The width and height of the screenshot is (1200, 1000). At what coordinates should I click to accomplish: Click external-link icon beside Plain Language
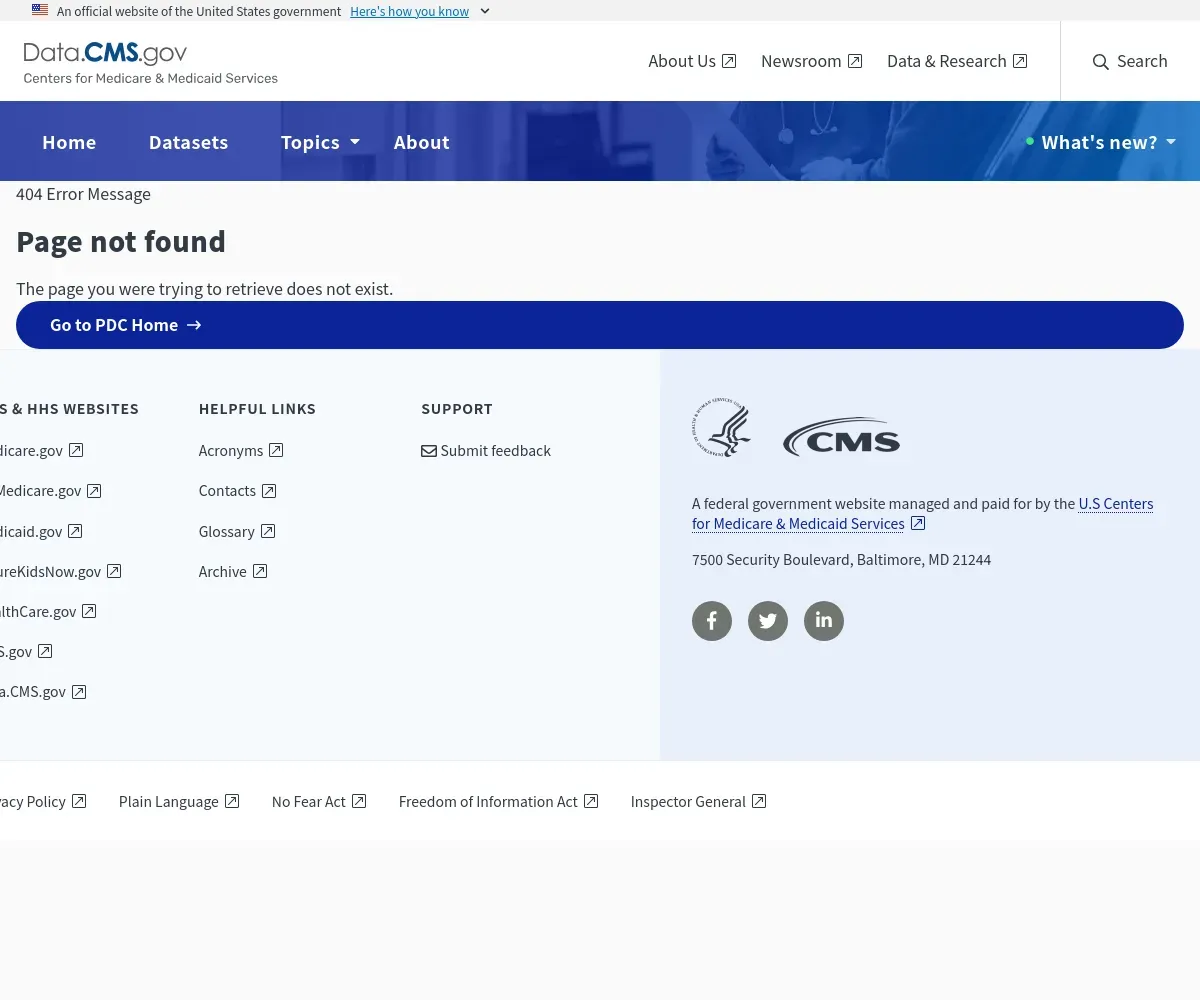(232, 801)
